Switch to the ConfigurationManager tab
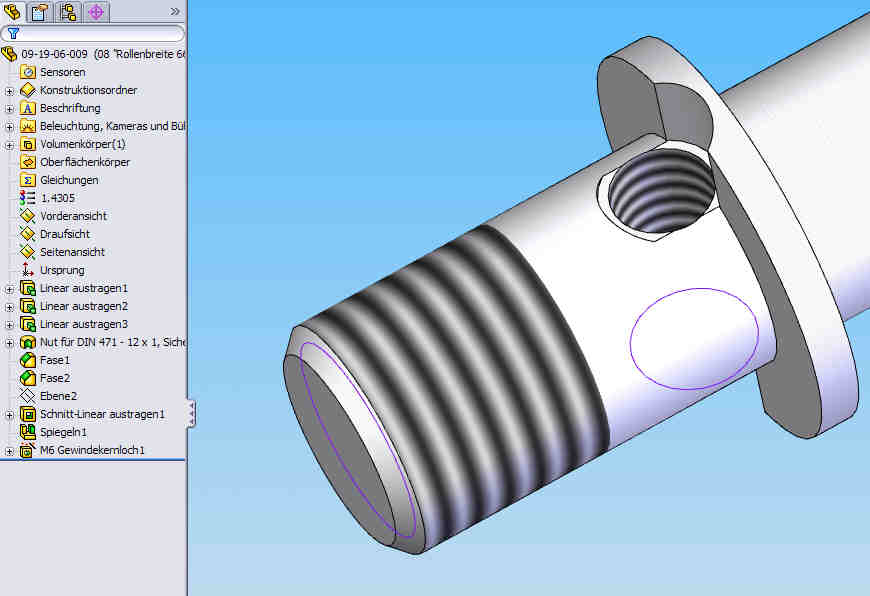 tap(68, 12)
